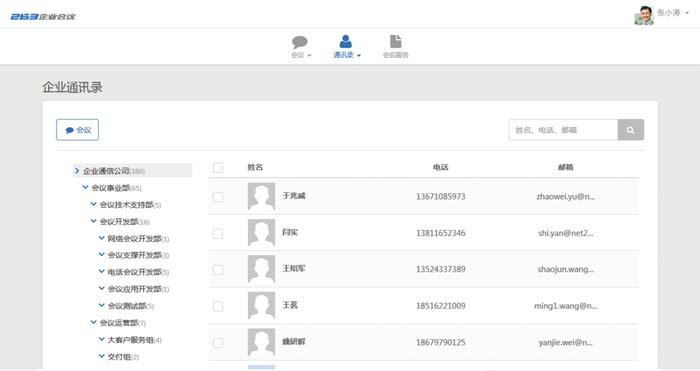Screen dimensions: 700x371
Task: Click phone number 18679790125
Action: click(x=441, y=342)
